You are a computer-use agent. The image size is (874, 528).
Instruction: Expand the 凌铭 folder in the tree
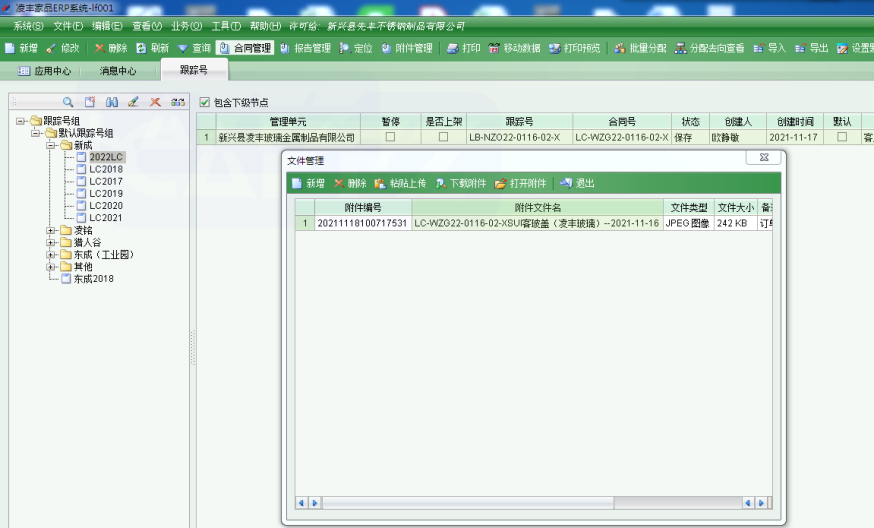click(51, 230)
